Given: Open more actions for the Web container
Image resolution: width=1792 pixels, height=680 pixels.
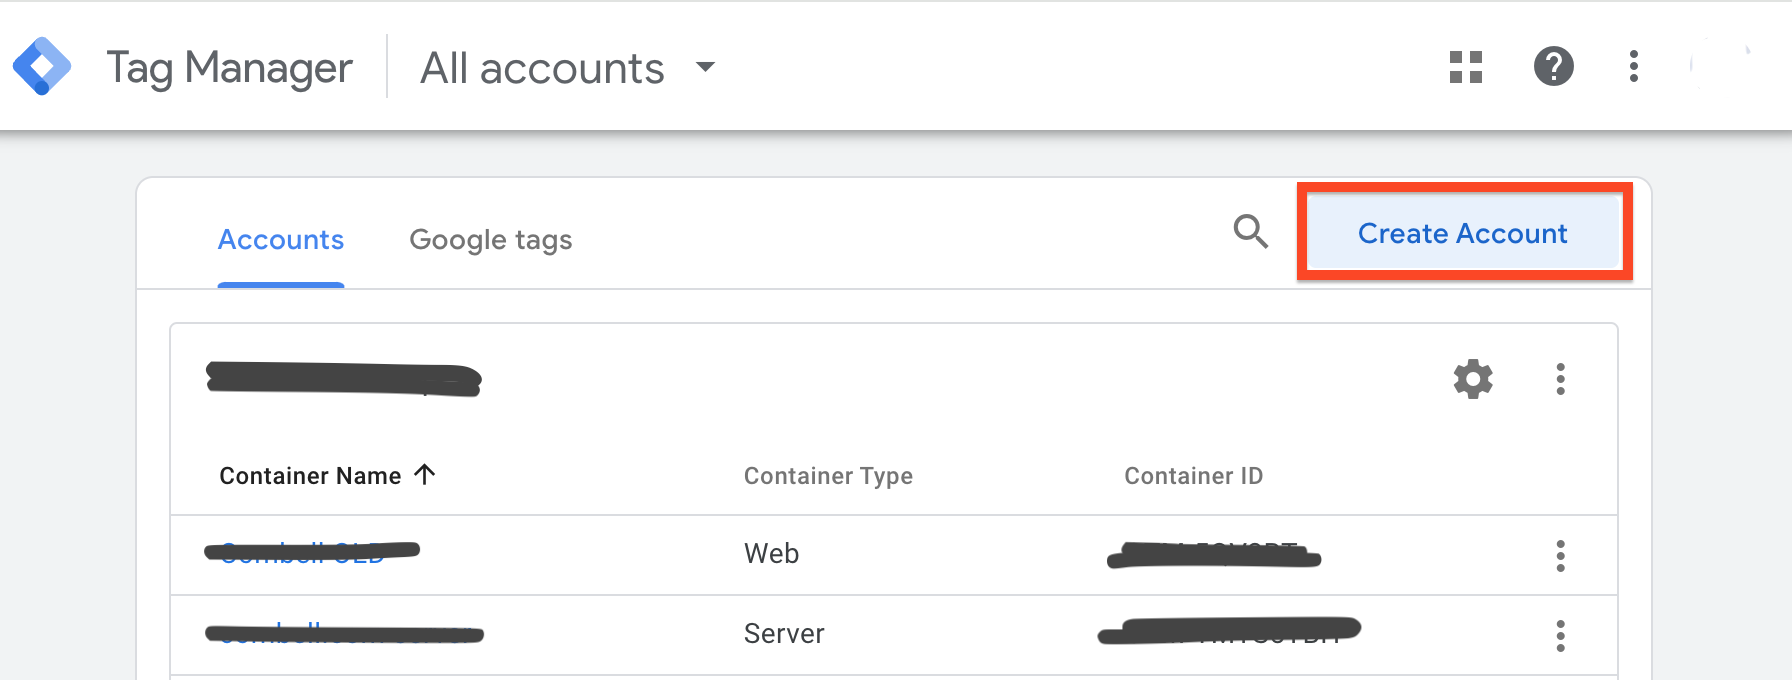Looking at the screenshot, I should pyautogui.click(x=1560, y=556).
